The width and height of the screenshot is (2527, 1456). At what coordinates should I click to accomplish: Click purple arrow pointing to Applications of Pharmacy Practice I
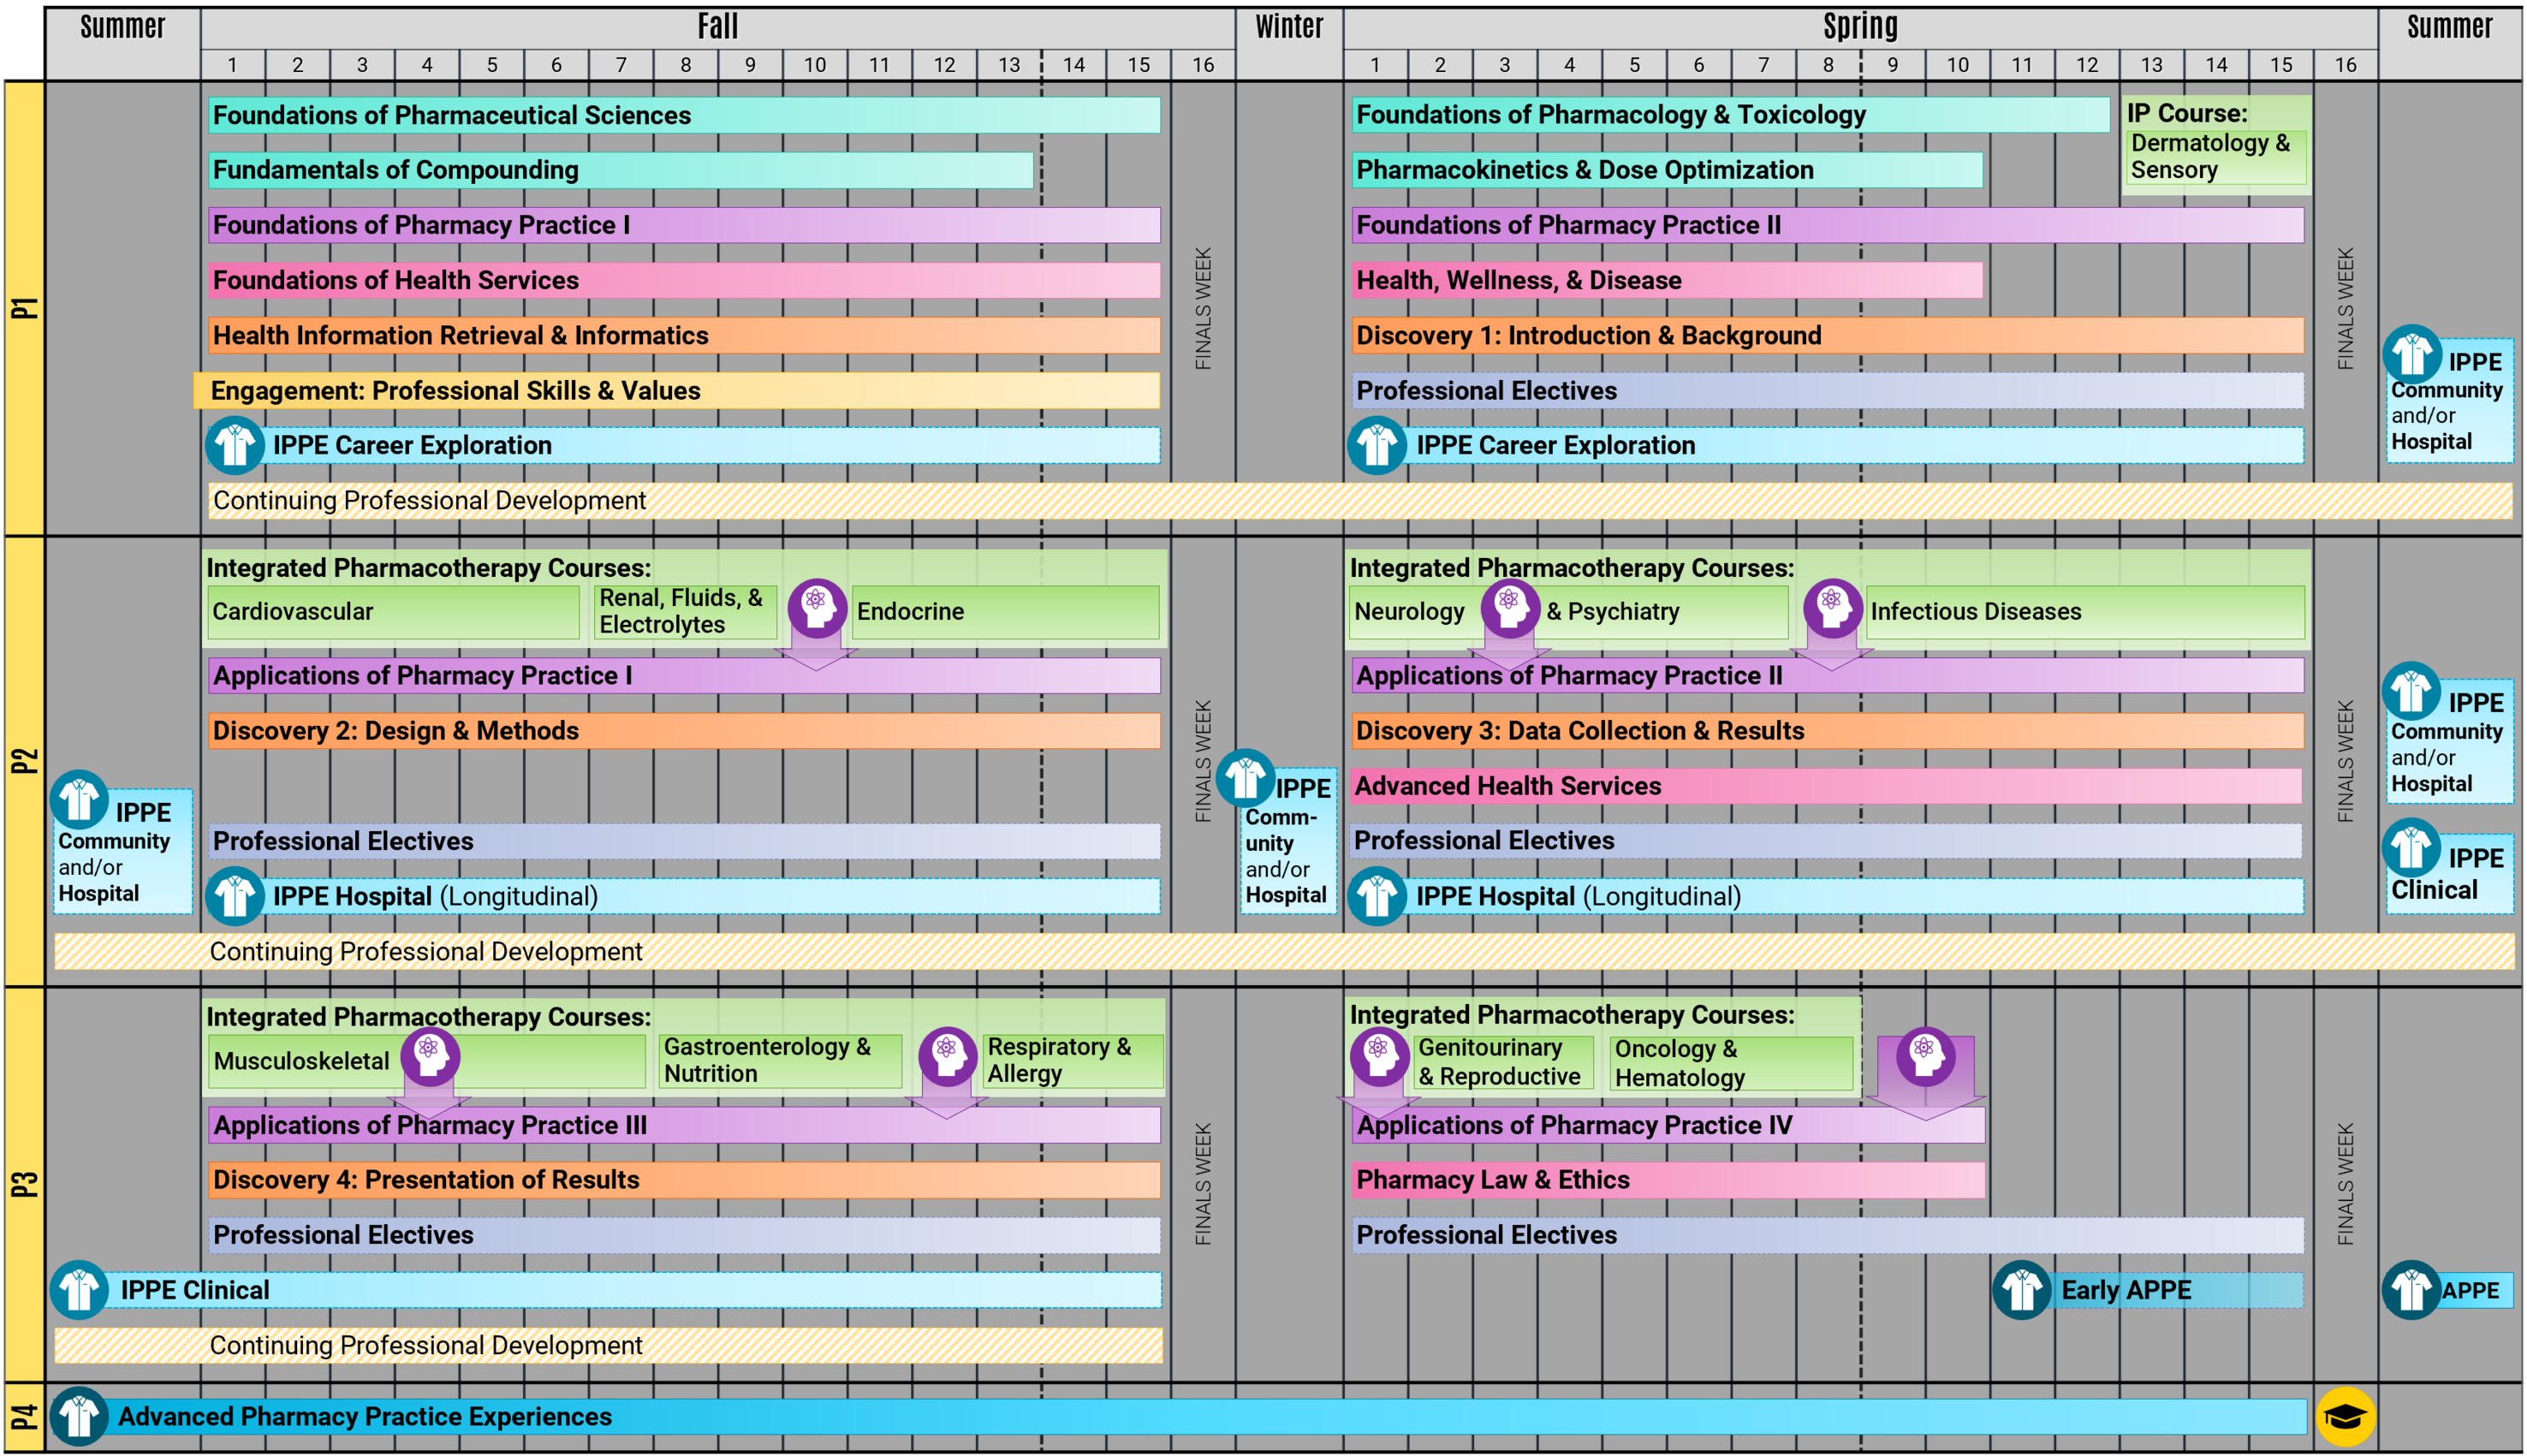(816, 655)
